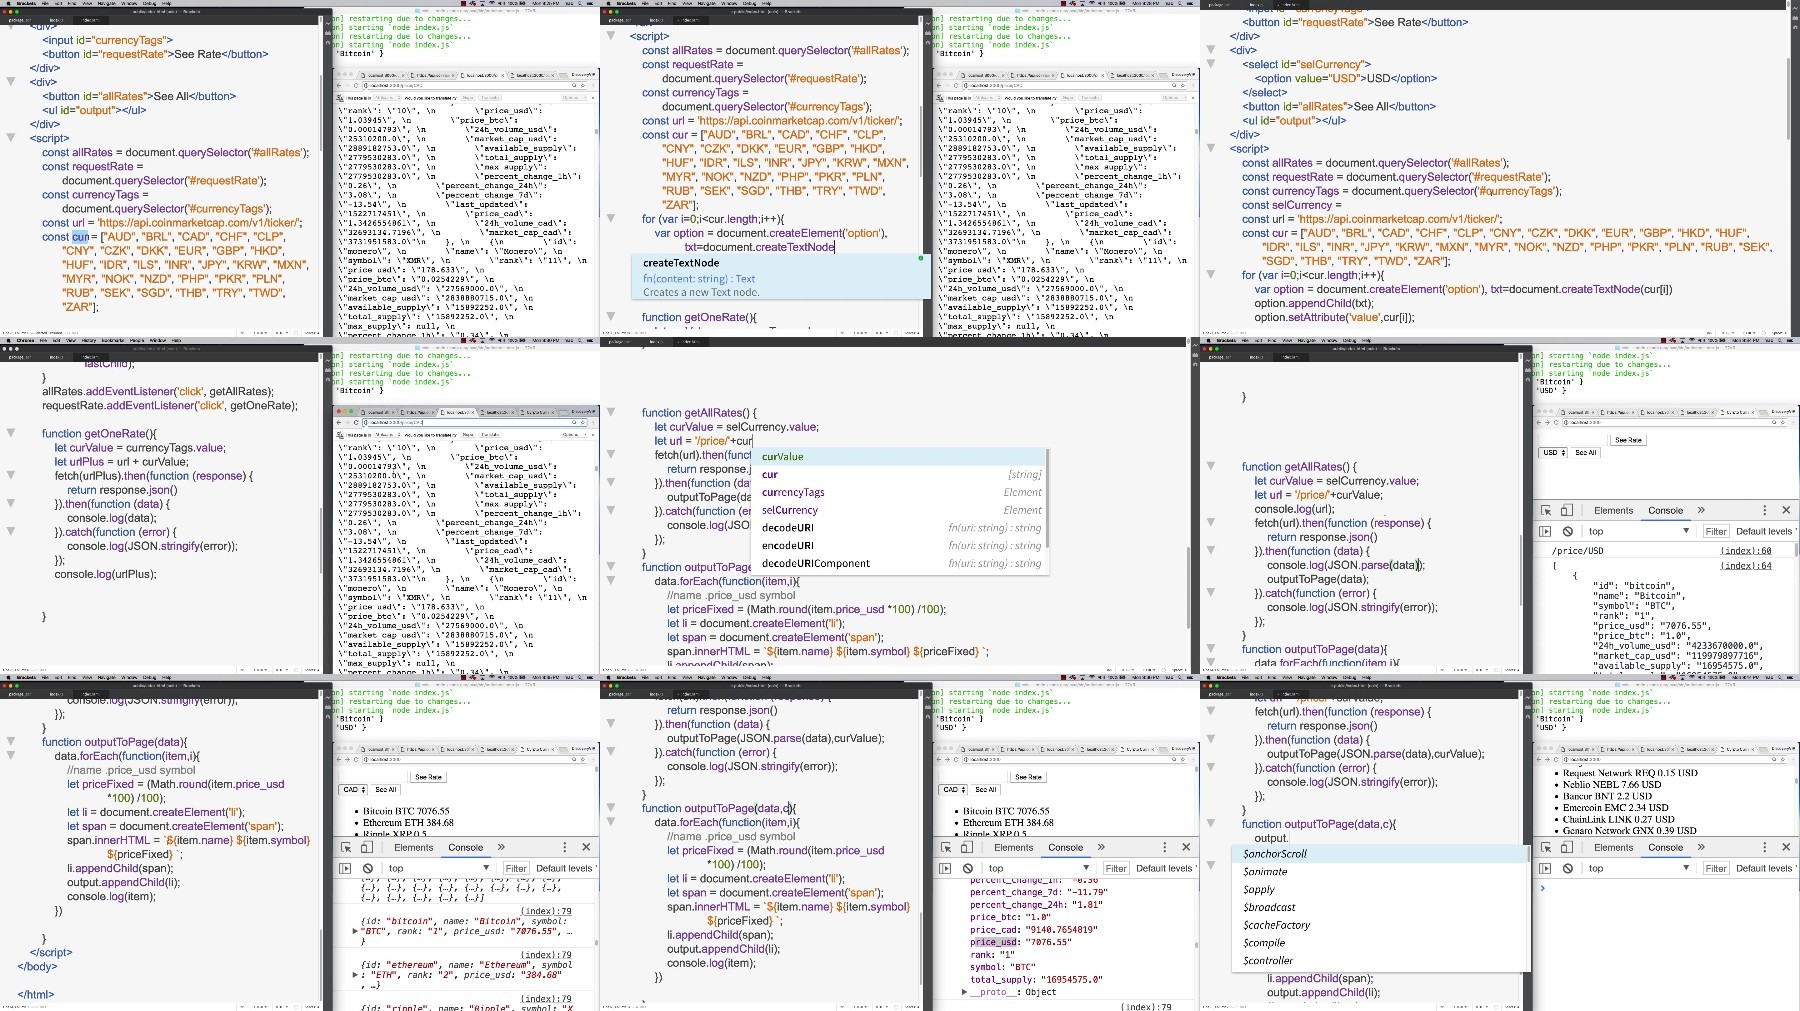This screenshot has height=1011, width=1800.
Task: Click Filter field in DevTools logging /price/USD
Action: point(1716,531)
